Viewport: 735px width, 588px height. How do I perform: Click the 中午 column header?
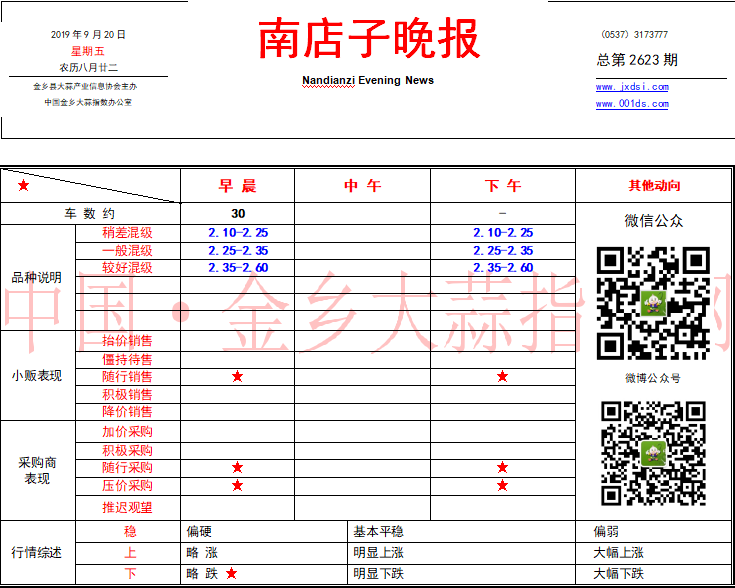(362, 186)
